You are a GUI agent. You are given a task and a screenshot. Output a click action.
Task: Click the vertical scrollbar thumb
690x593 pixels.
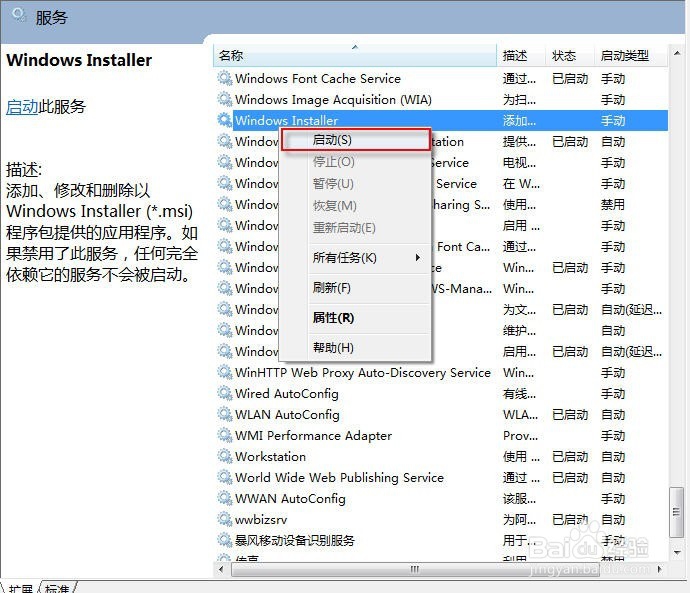coord(676,512)
